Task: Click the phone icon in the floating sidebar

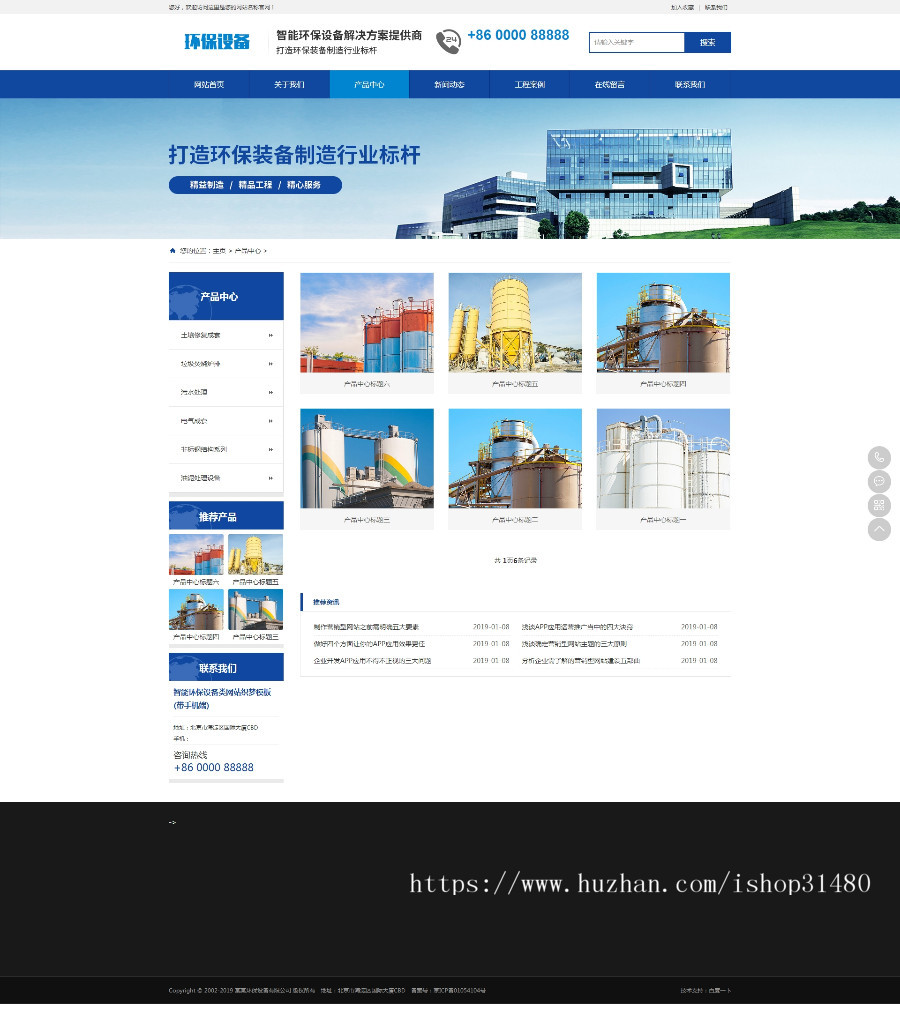Action: [879, 458]
